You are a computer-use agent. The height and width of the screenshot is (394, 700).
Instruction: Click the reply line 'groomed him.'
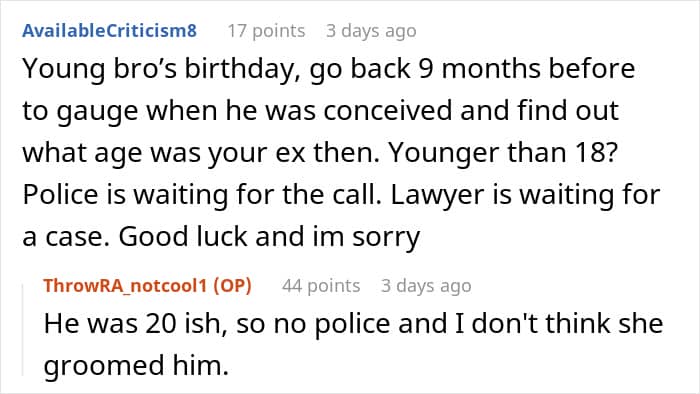tap(136, 365)
